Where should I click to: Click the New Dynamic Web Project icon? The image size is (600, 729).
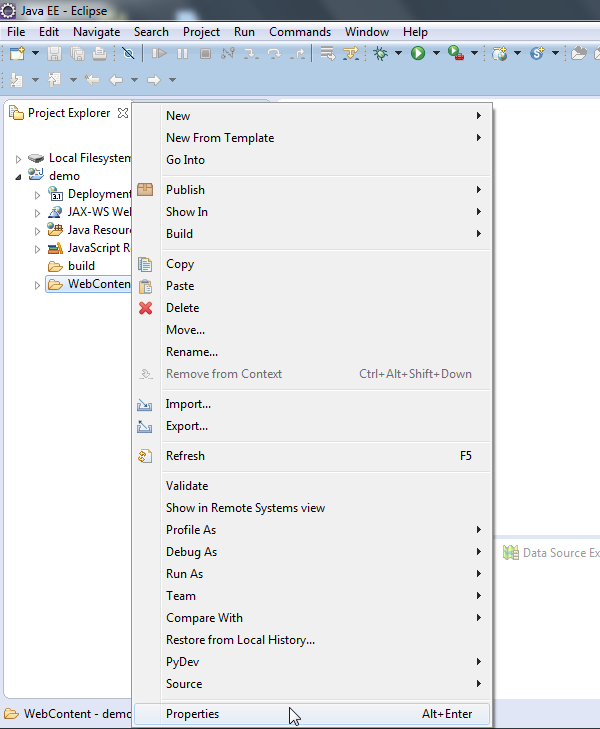tap(500, 53)
